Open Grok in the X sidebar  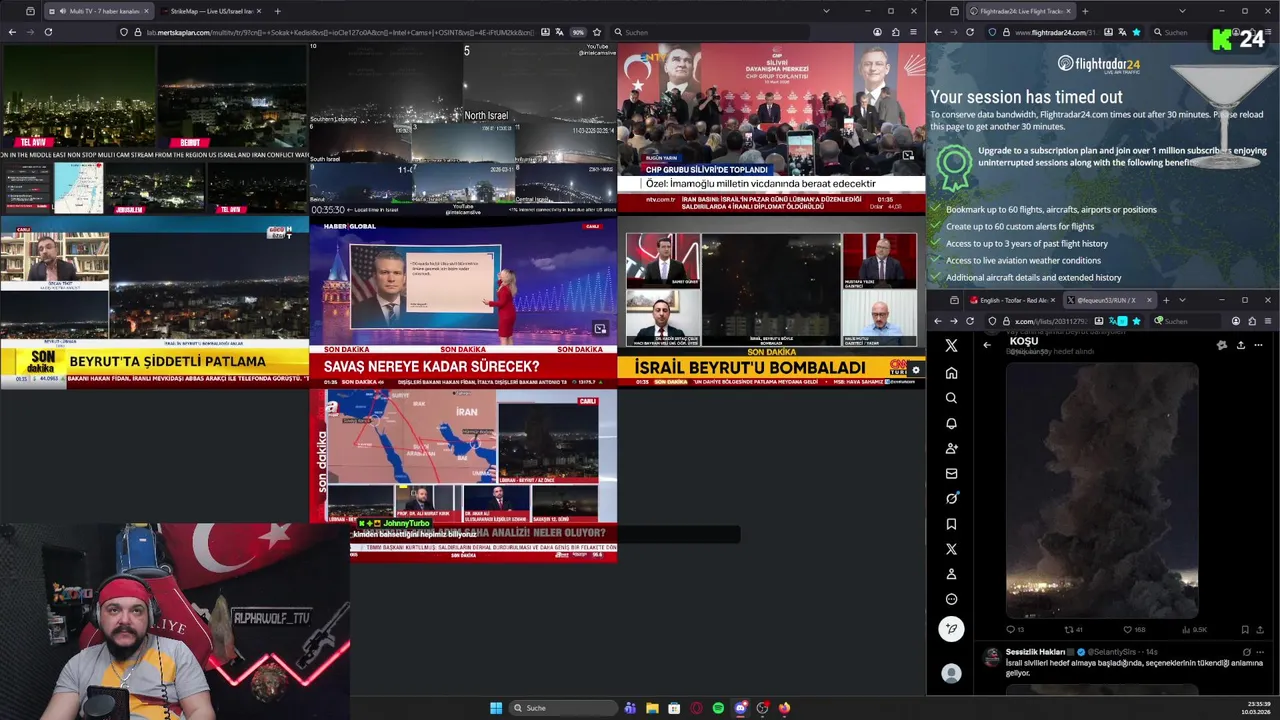coord(951,498)
